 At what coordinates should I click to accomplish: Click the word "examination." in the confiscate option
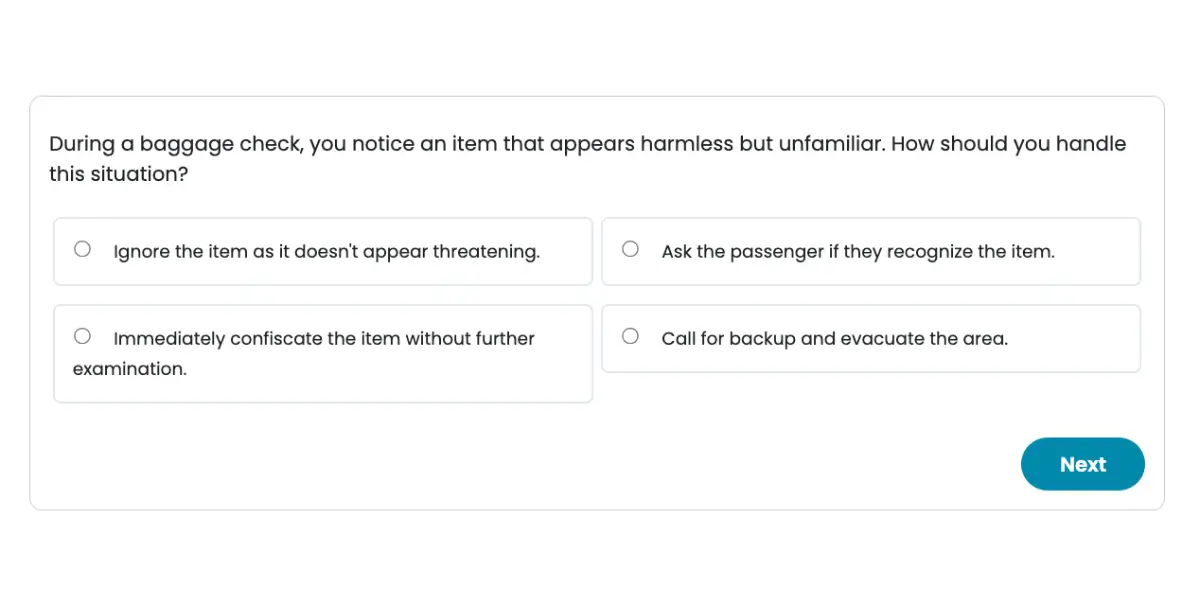[130, 369]
